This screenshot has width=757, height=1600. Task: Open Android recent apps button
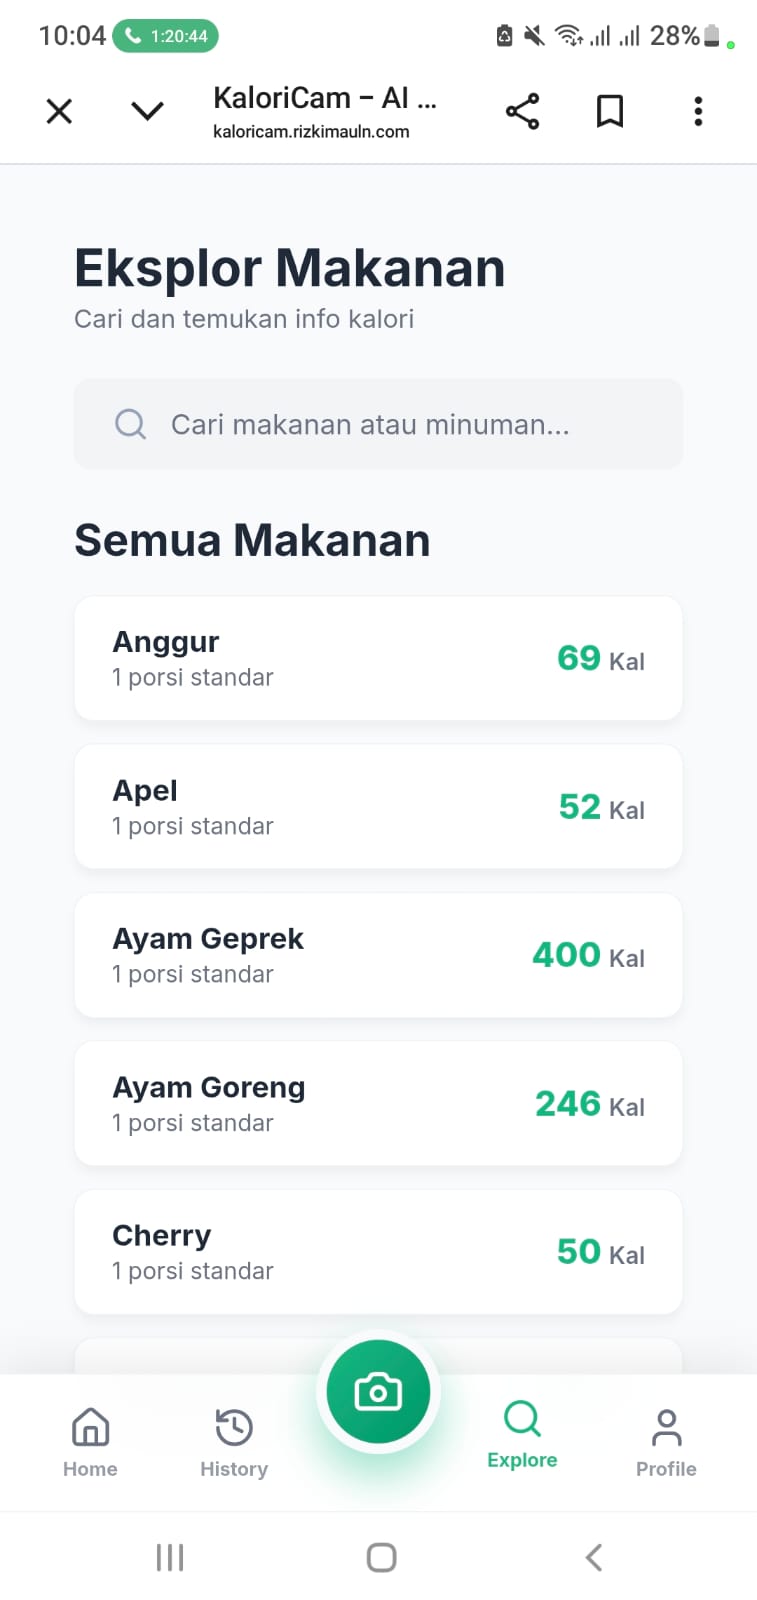(x=170, y=1557)
